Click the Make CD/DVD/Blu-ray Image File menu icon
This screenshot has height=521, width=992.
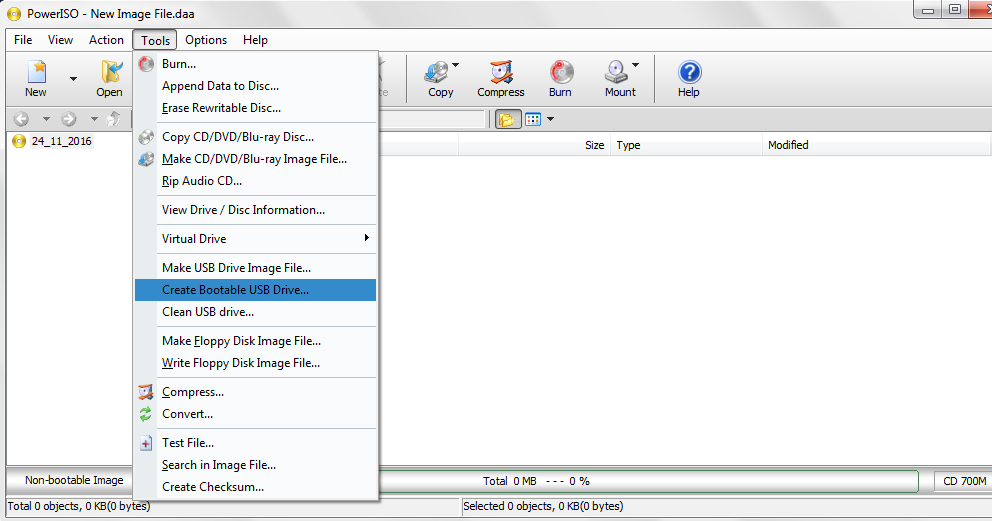pyautogui.click(x=146, y=159)
